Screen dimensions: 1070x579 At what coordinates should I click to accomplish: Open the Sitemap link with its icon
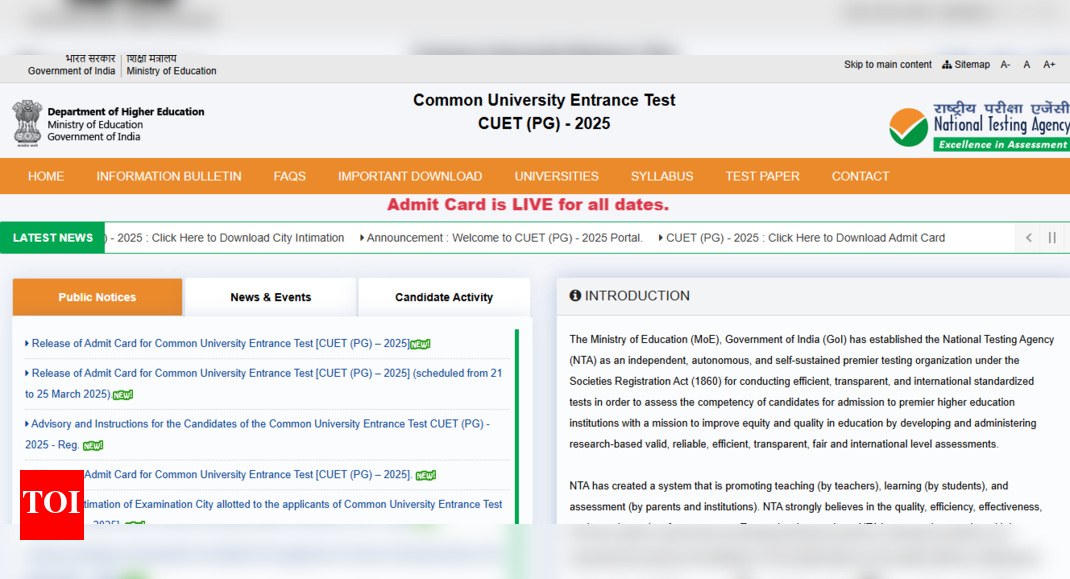966,64
